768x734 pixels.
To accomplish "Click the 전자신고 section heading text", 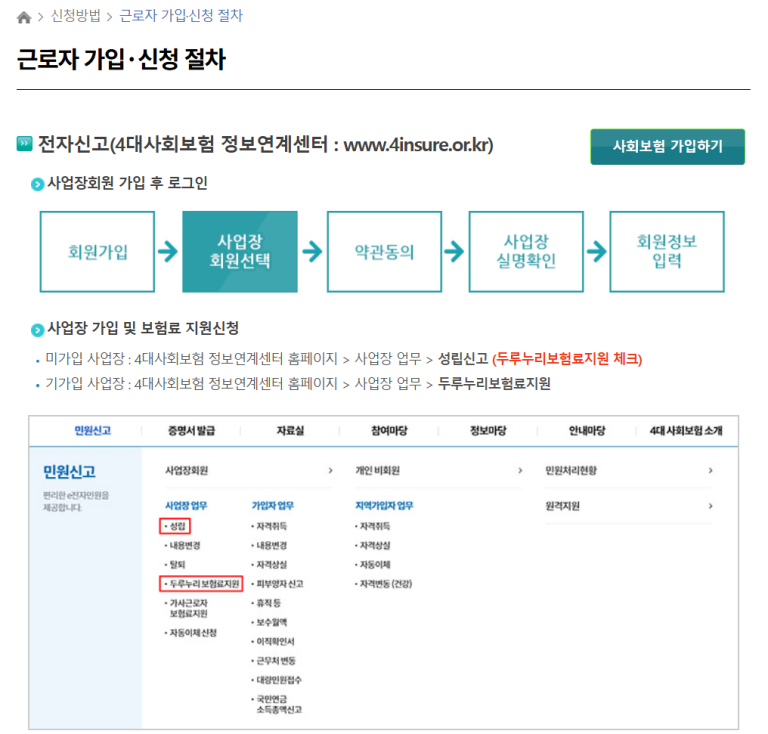I will click(x=265, y=144).
